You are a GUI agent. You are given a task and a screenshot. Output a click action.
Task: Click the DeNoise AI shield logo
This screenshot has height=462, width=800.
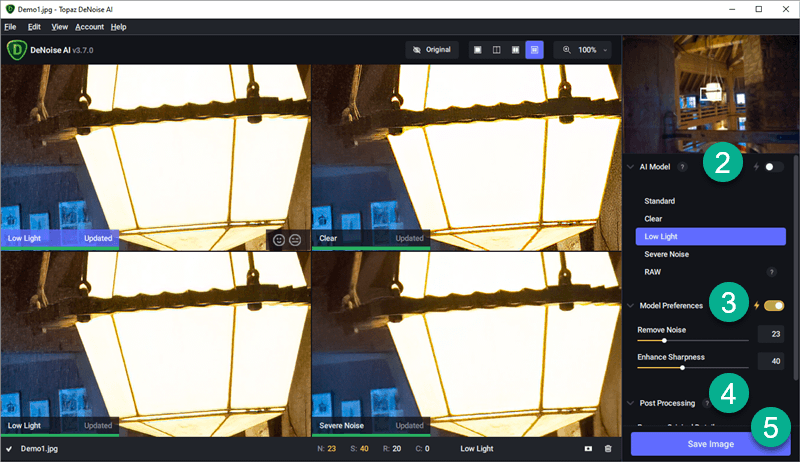[17, 50]
